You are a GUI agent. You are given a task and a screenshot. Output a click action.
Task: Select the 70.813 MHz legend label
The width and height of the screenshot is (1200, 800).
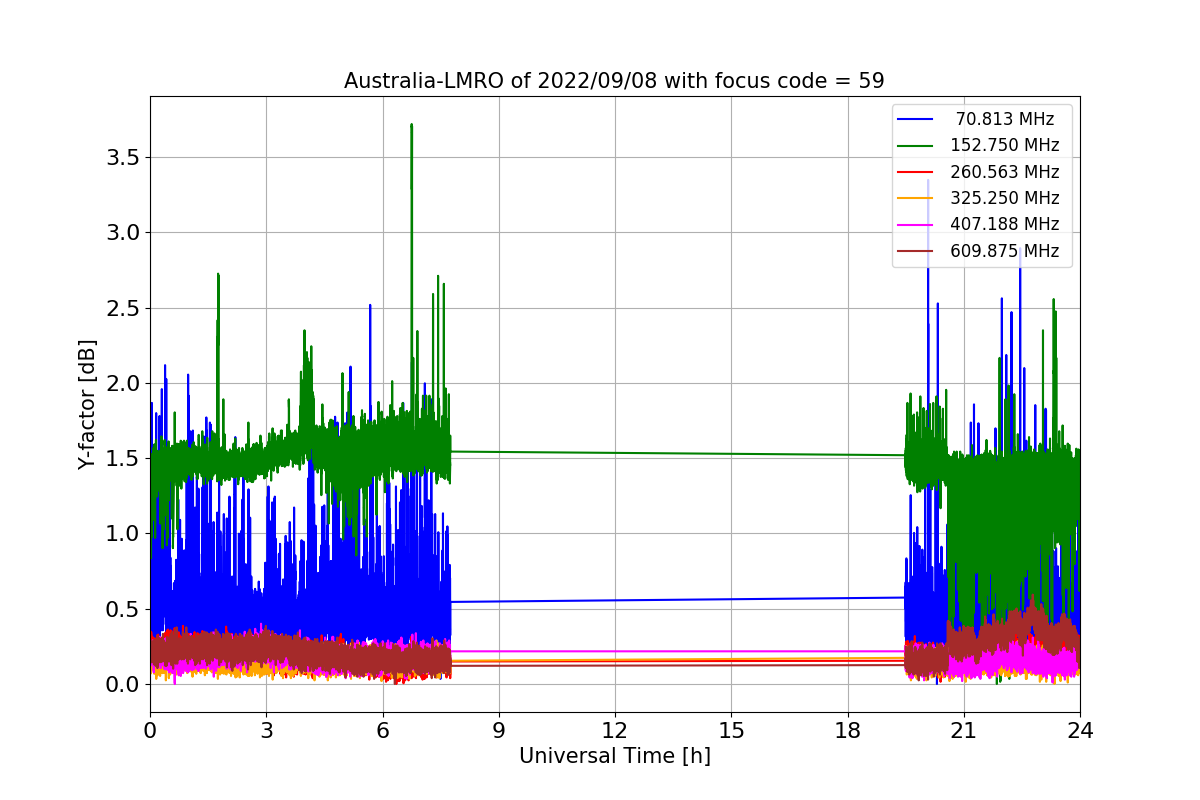tap(1005, 119)
